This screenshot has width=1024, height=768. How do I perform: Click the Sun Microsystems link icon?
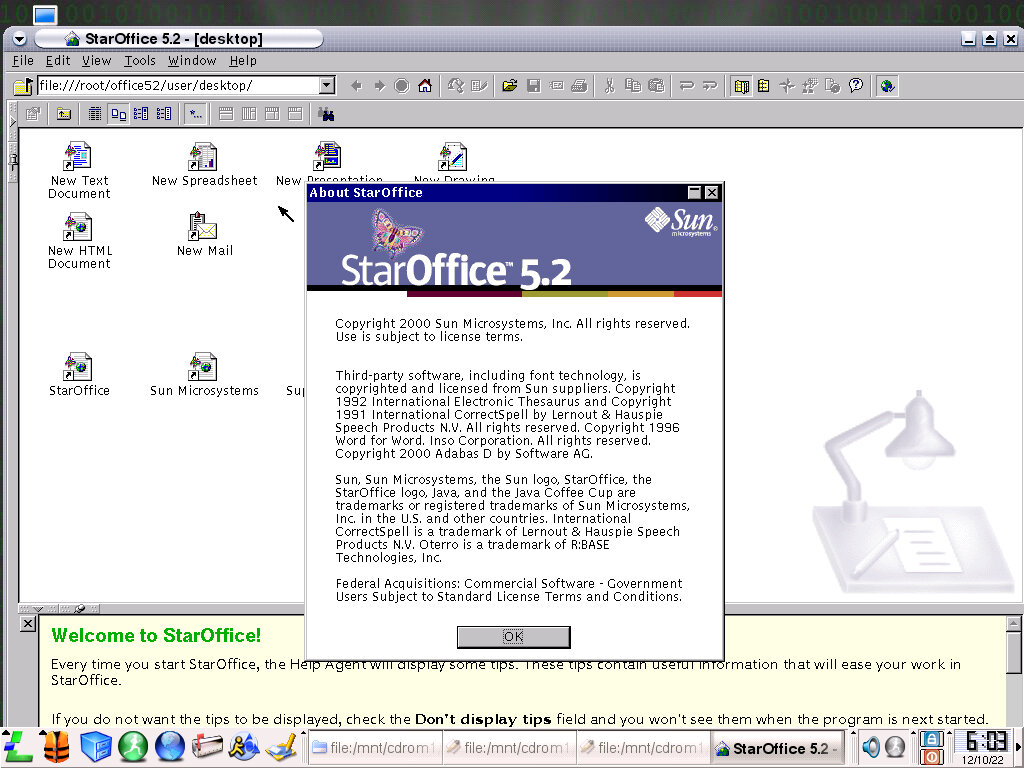(204, 367)
